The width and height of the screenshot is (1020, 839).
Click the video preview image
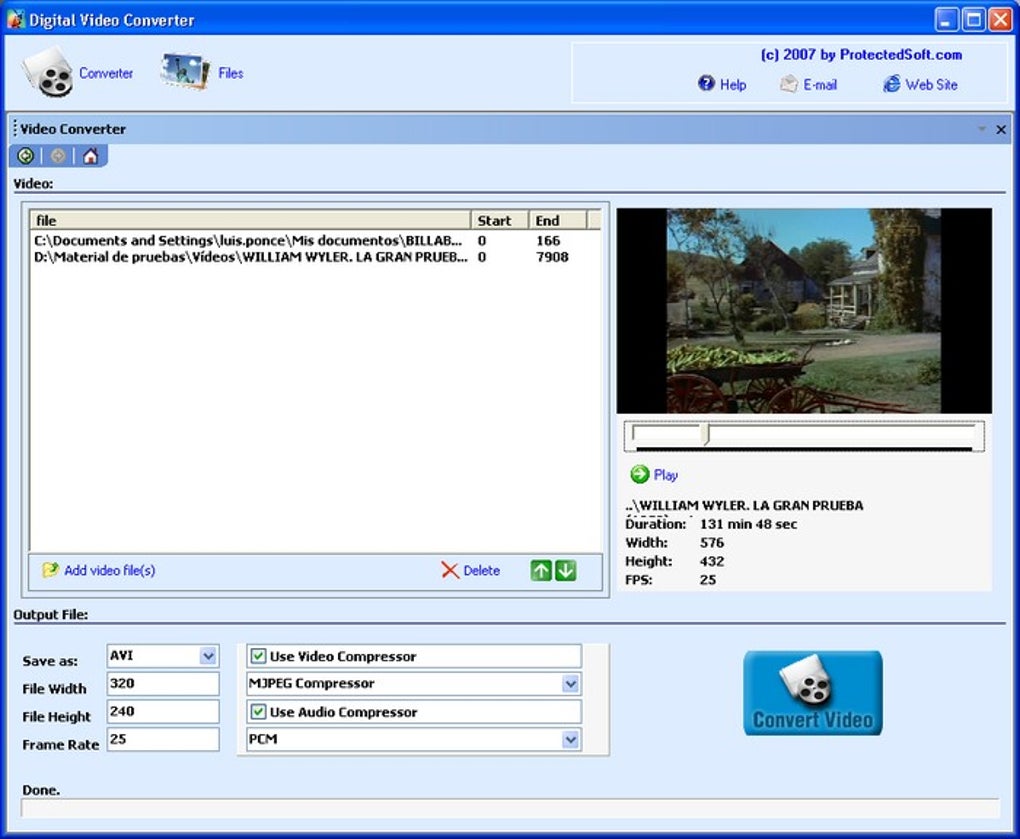804,311
